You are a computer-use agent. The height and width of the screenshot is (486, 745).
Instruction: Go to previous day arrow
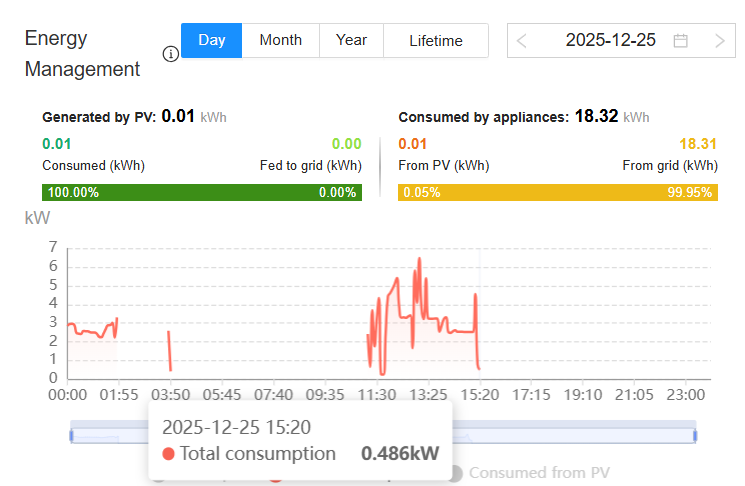tap(521, 41)
